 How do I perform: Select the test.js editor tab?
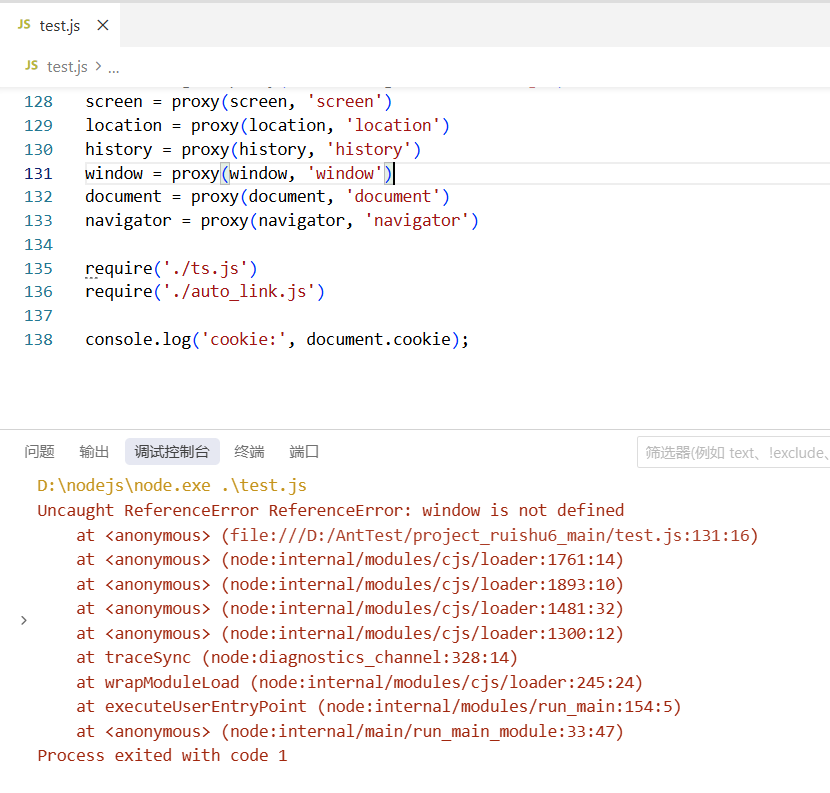[60, 26]
